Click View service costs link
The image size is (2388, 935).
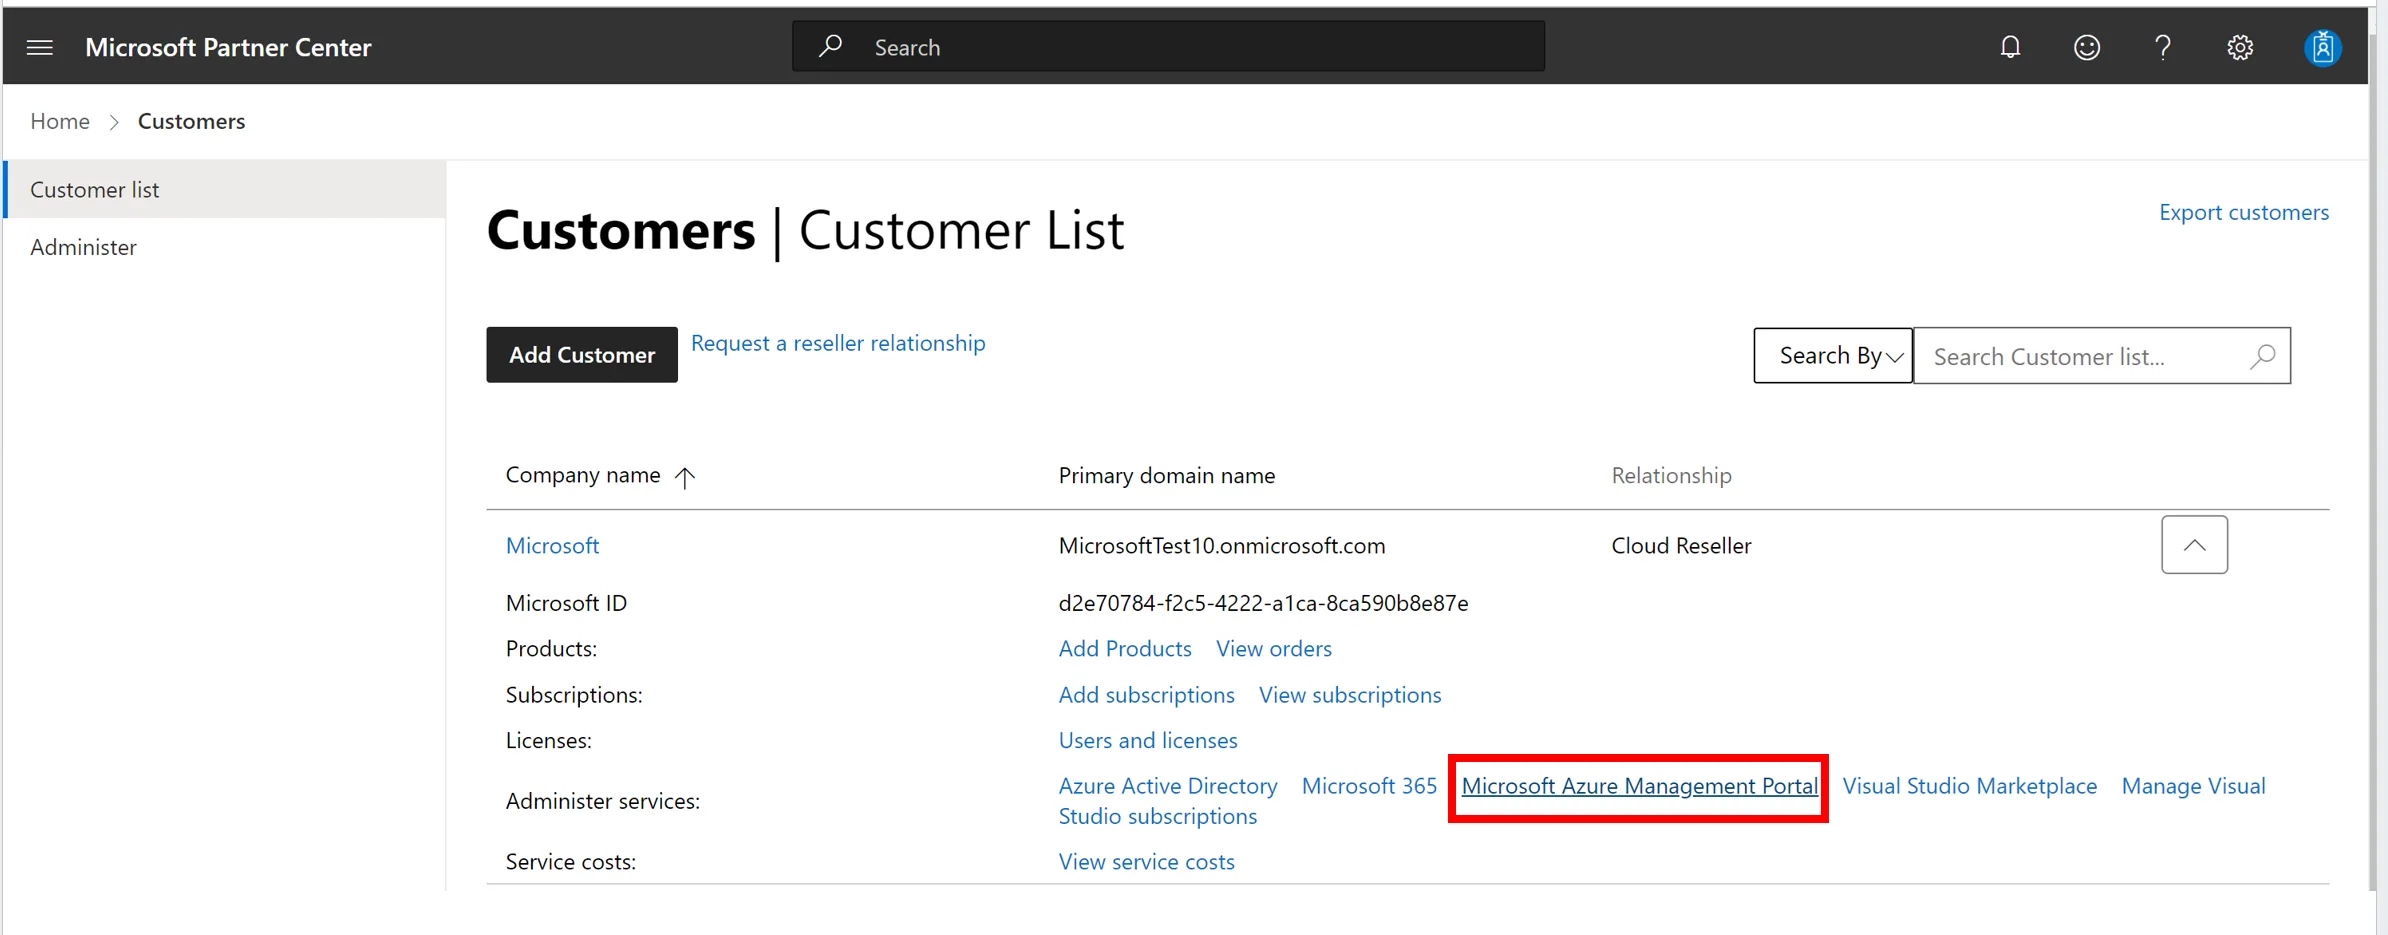[x=1146, y=861]
